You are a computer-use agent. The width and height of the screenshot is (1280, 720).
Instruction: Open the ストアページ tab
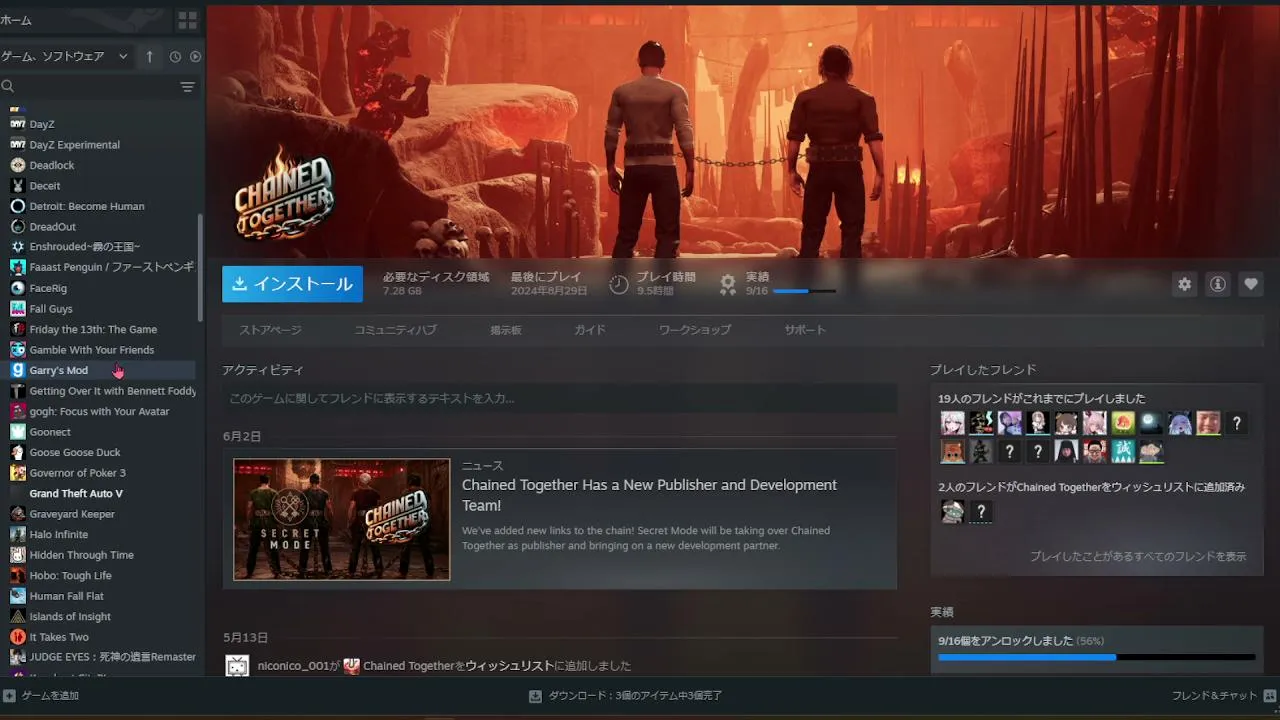click(270, 330)
